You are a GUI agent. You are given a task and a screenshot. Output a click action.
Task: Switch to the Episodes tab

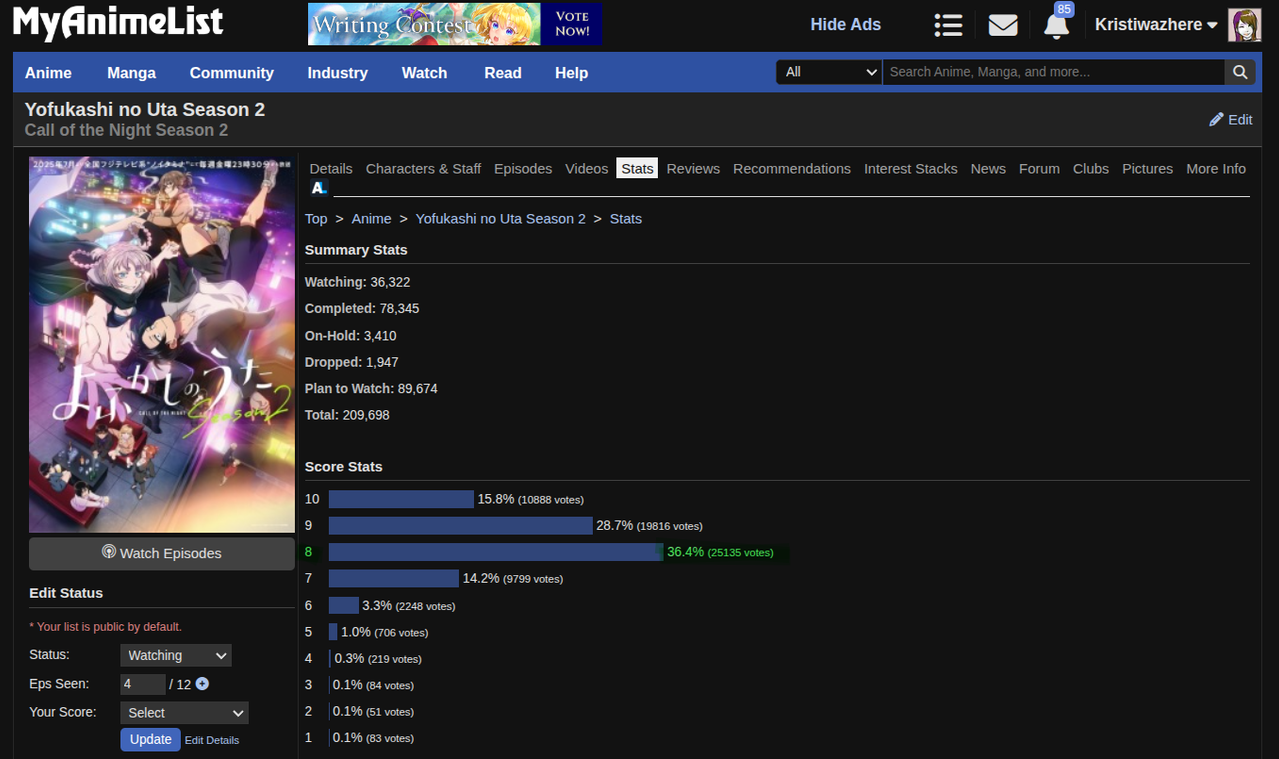(523, 168)
